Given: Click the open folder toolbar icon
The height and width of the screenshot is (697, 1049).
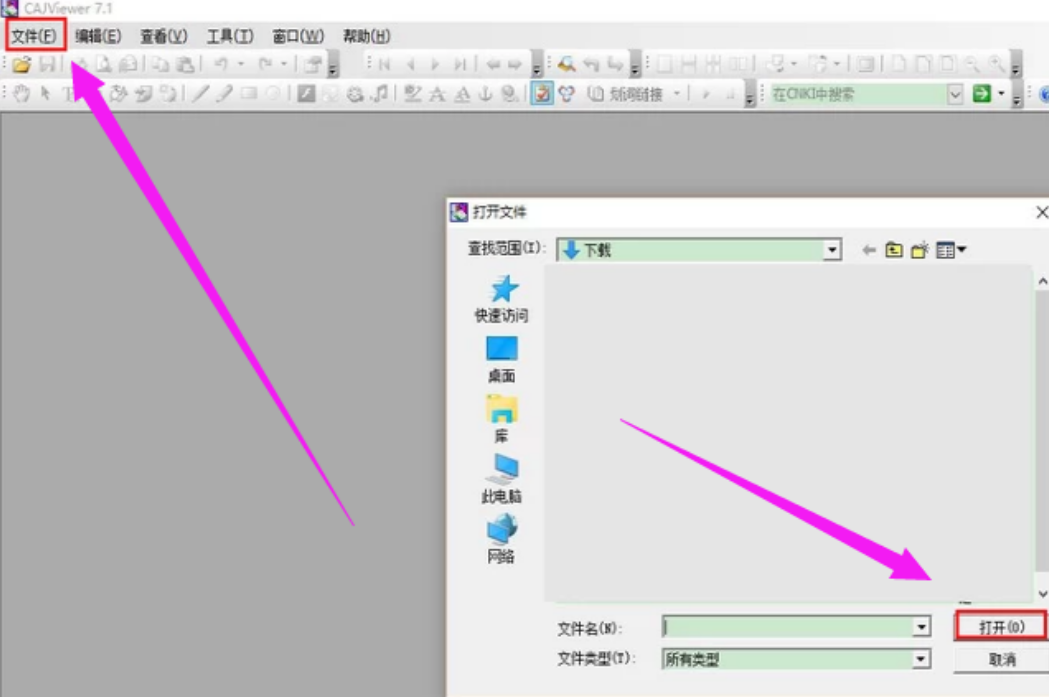Looking at the screenshot, I should [x=22, y=65].
